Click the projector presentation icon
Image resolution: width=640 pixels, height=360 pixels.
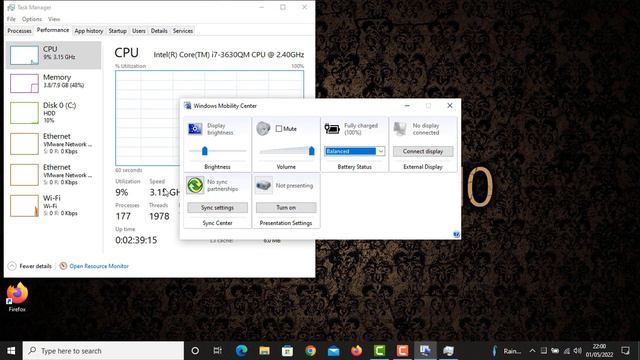(x=263, y=185)
